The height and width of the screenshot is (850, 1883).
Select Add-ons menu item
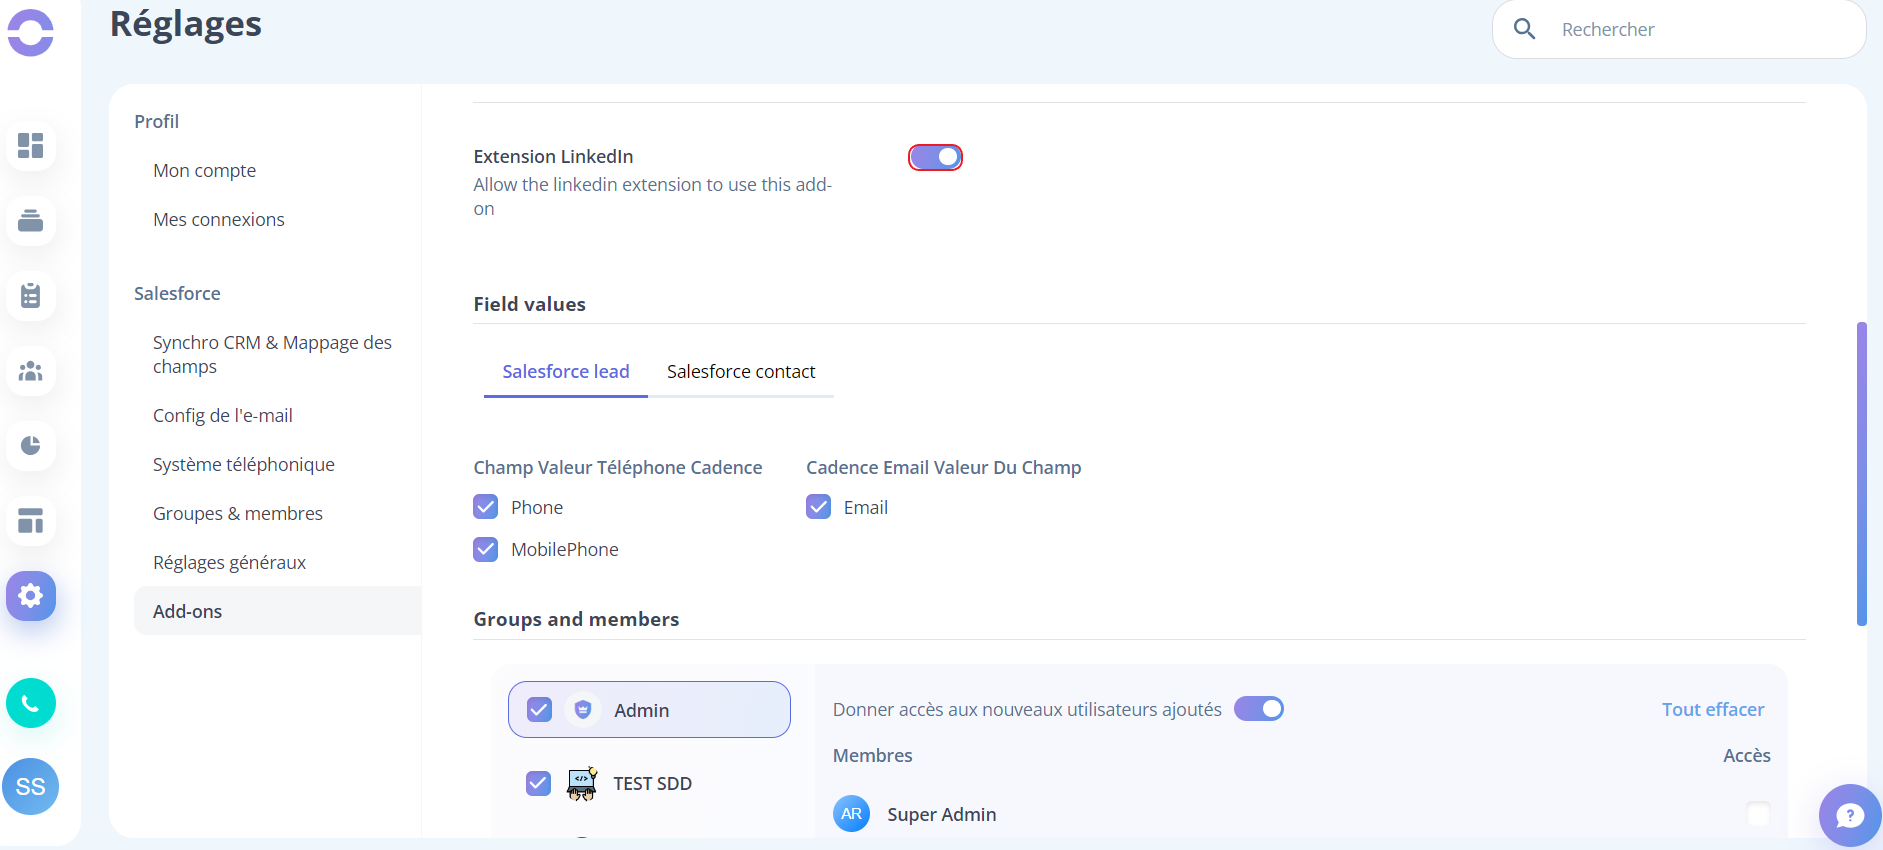[x=278, y=611]
